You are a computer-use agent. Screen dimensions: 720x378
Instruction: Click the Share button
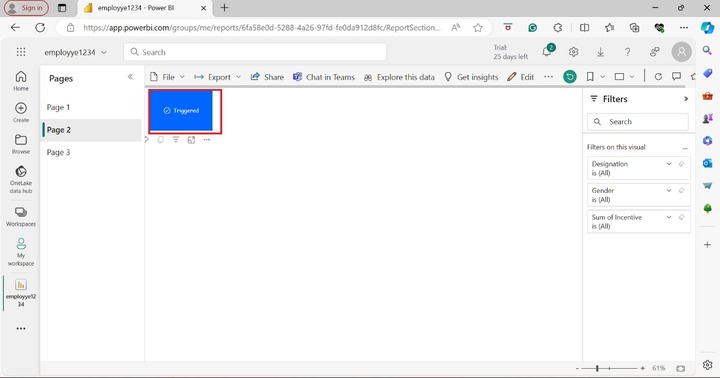(x=267, y=77)
